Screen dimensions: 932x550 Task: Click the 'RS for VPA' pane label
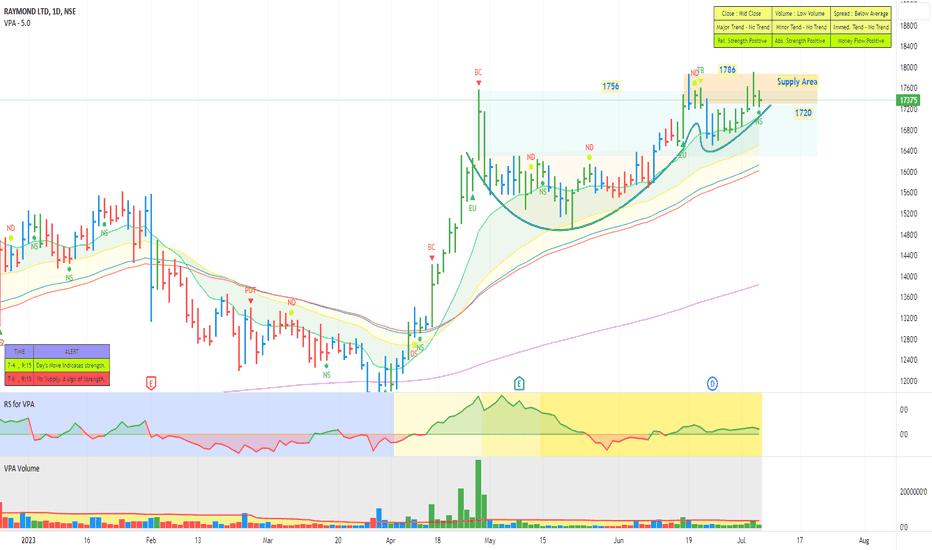19,404
